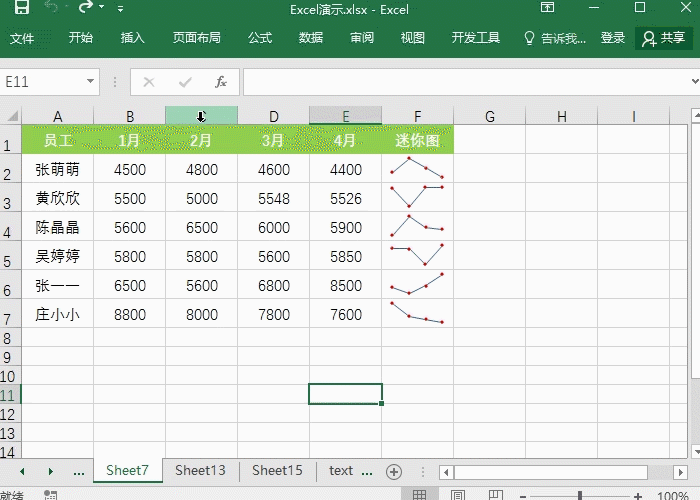Click the Save icon in quick access toolbar
The width and height of the screenshot is (700, 500).
(21, 7)
